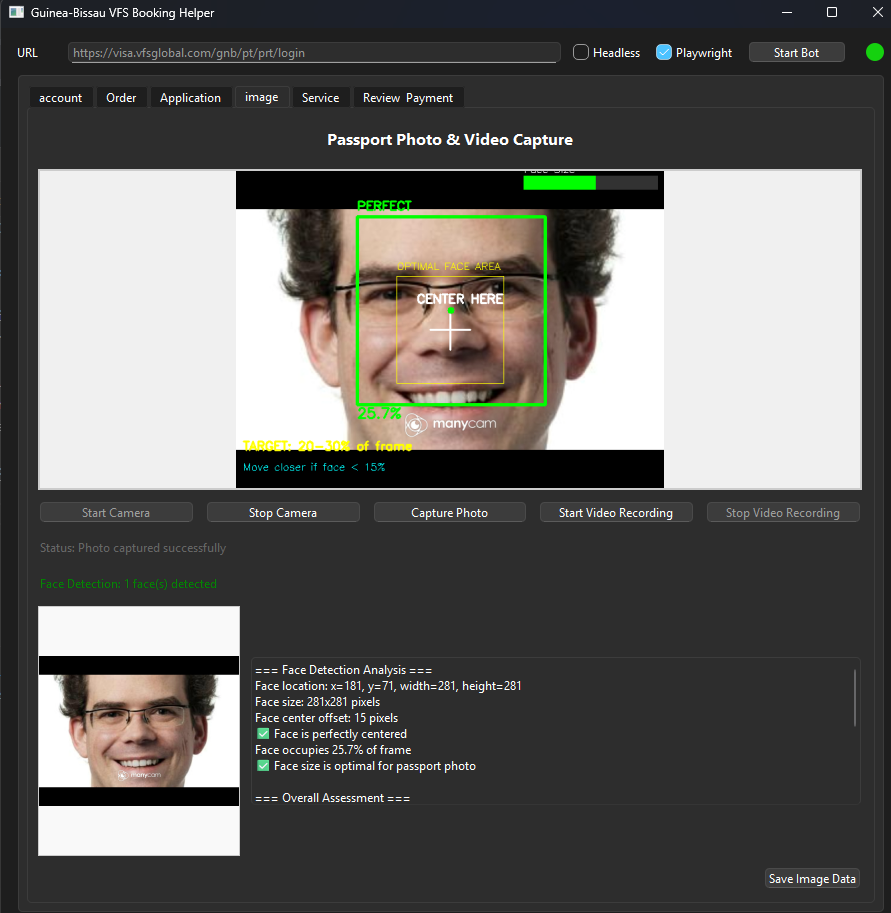891x913 pixels.
Task: Click "=== Face Detection Analysis ===" heading
Action: pyautogui.click(x=344, y=670)
